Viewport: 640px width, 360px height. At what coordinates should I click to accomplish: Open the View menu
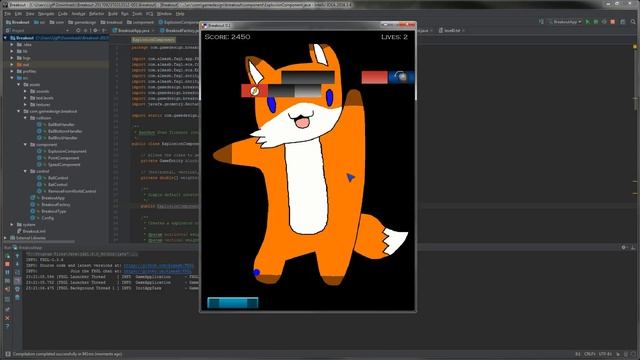30,13
